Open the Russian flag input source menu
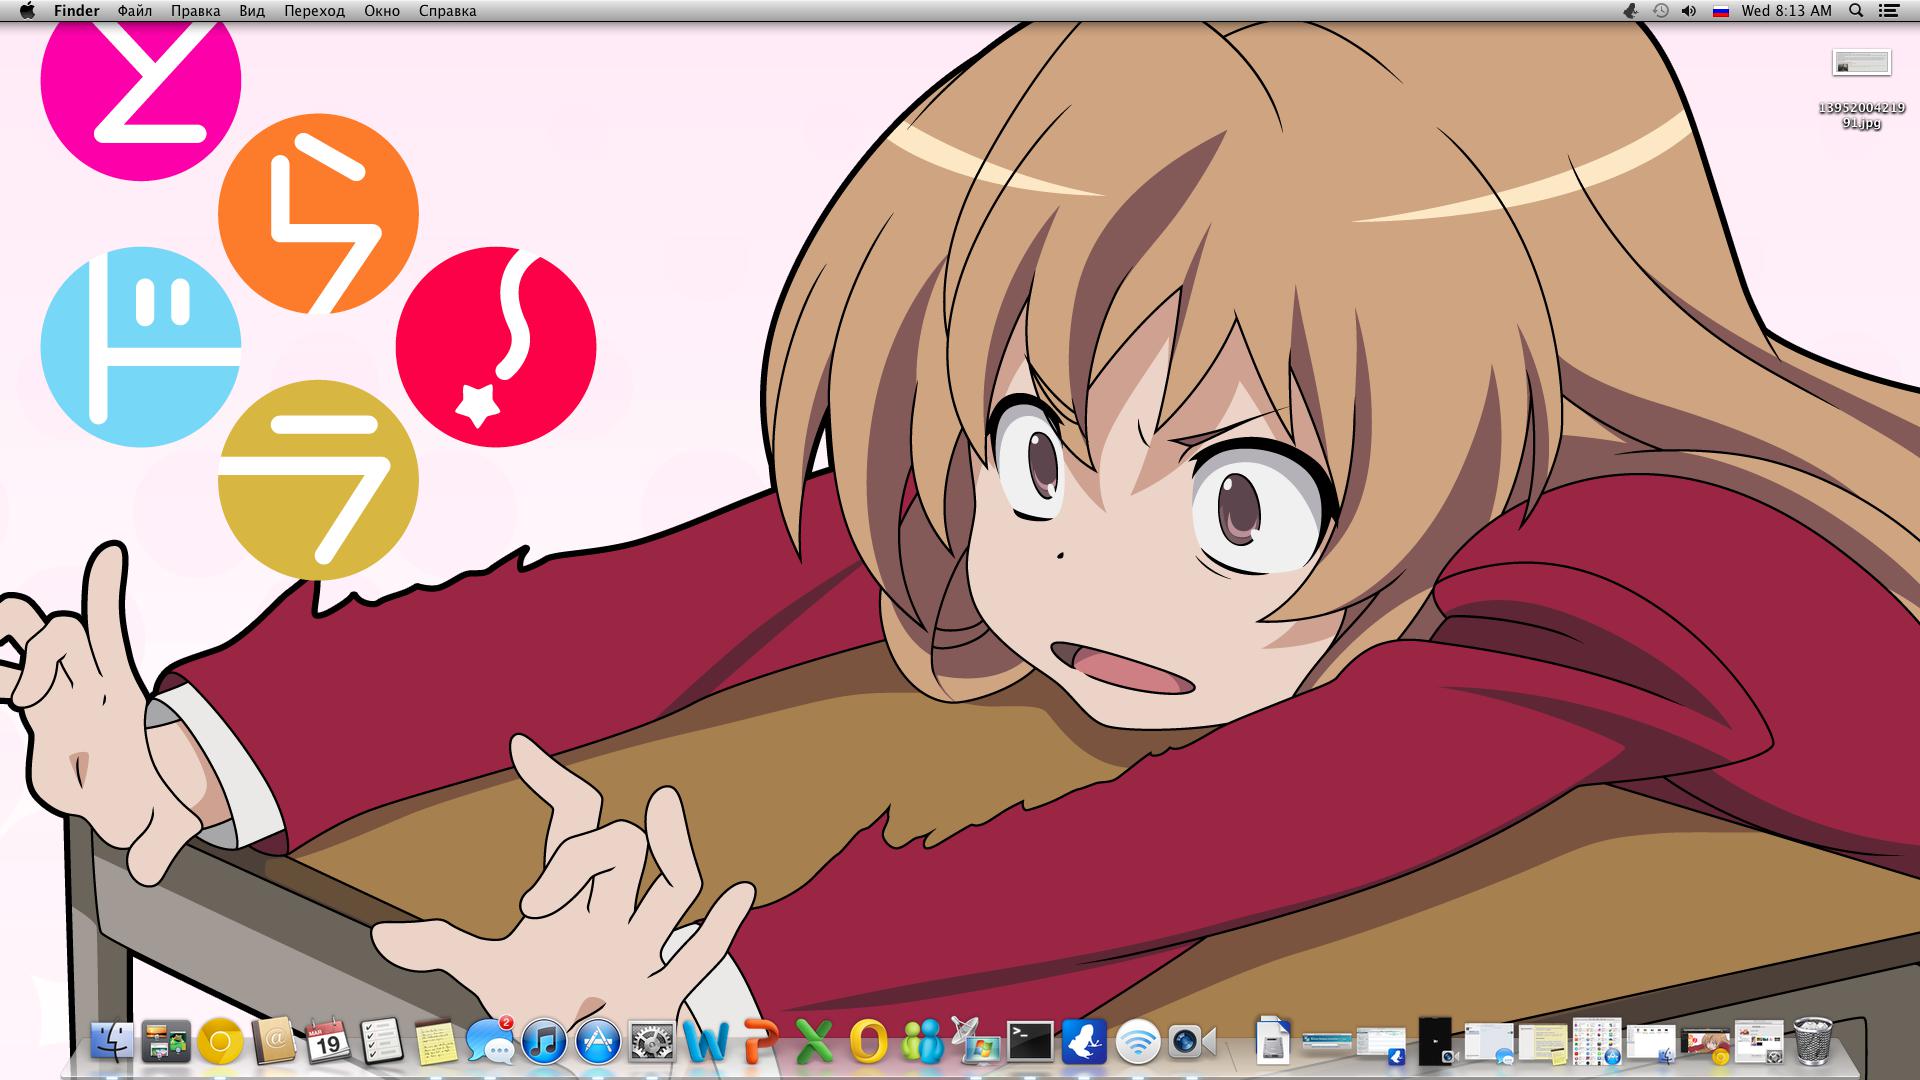Viewport: 1920px width, 1080px height. pyautogui.click(x=1721, y=11)
